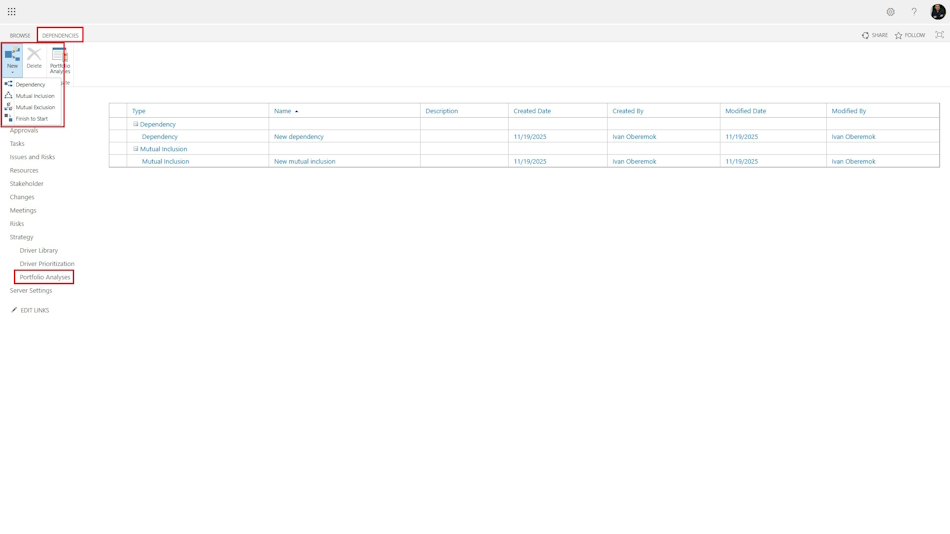Click Modified Date of New mutual inclusion row

[x=742, y=161]
